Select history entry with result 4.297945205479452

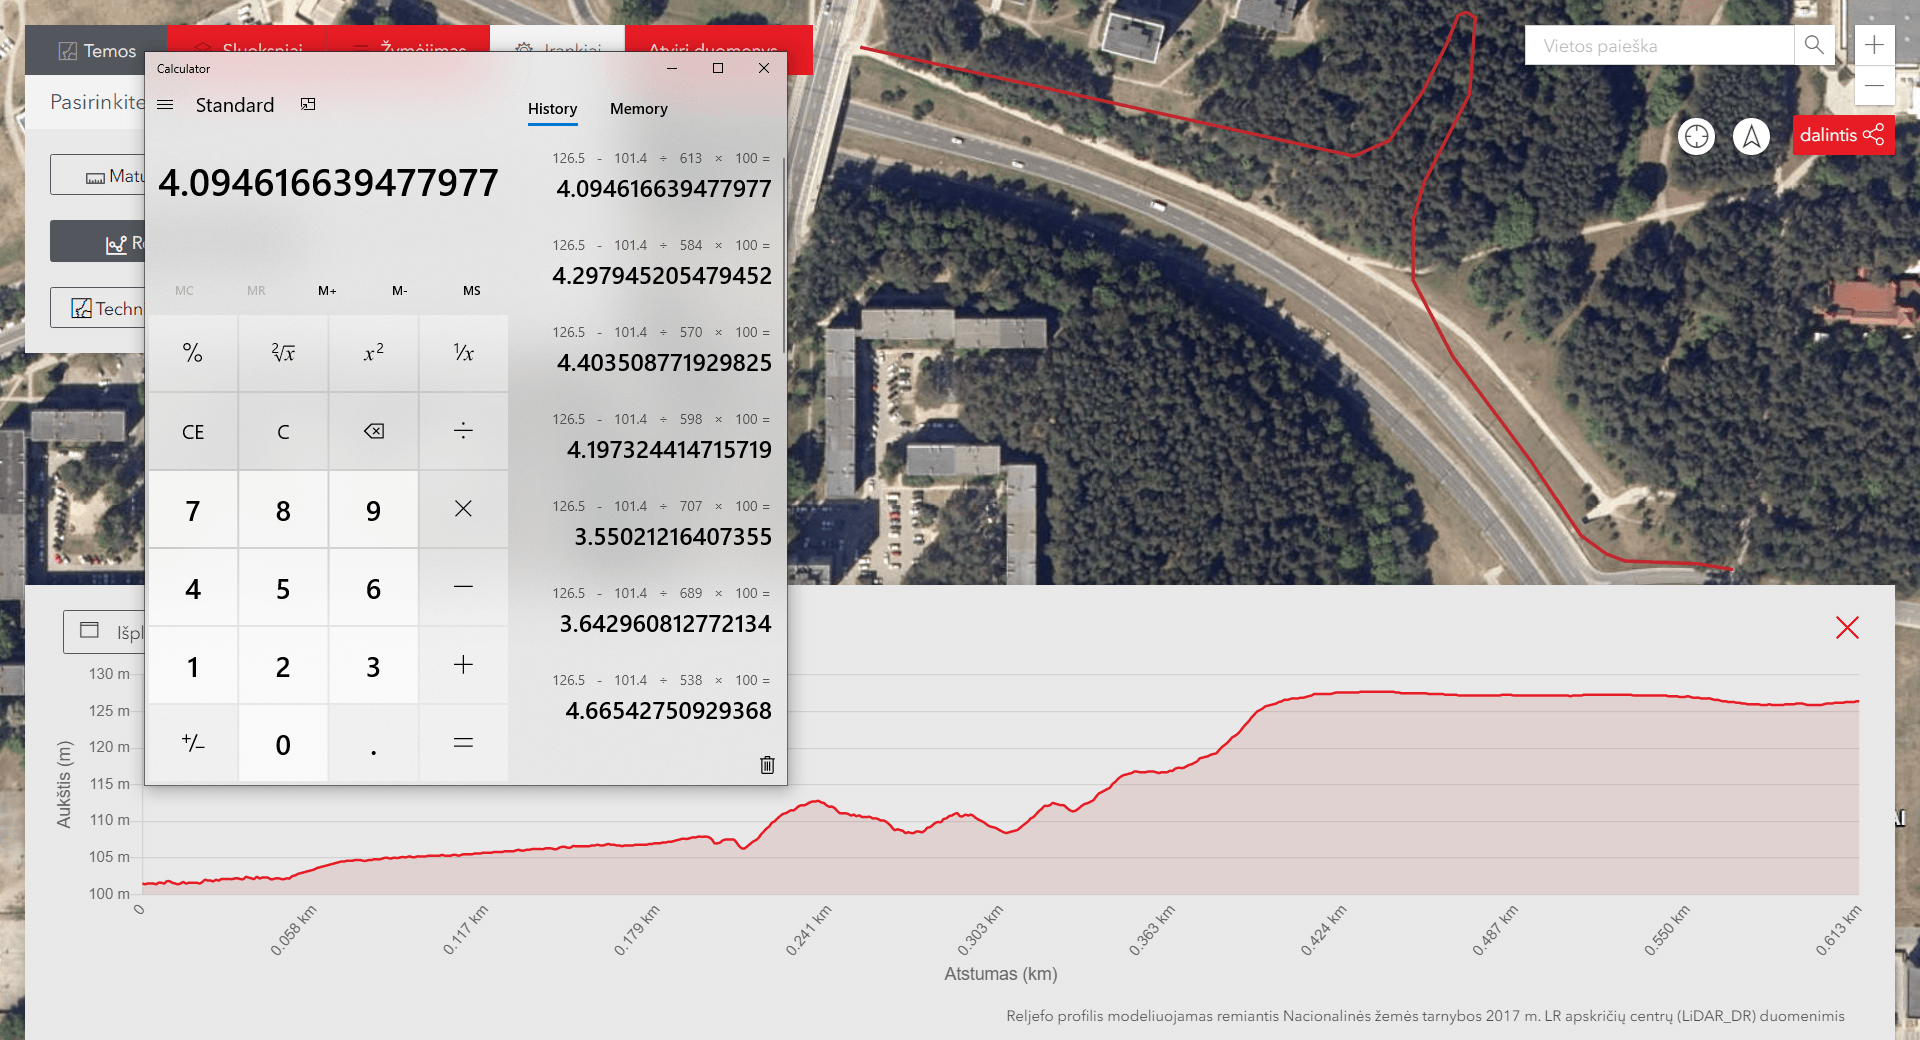click(x=661, y=263)
